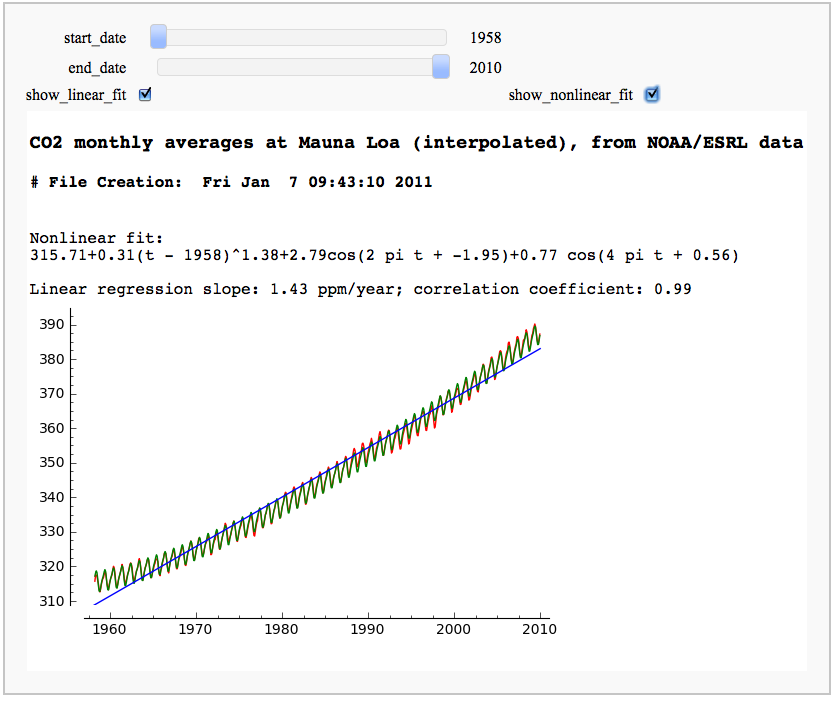Click the 390 label on the y-axis

(x=52, y=325)
